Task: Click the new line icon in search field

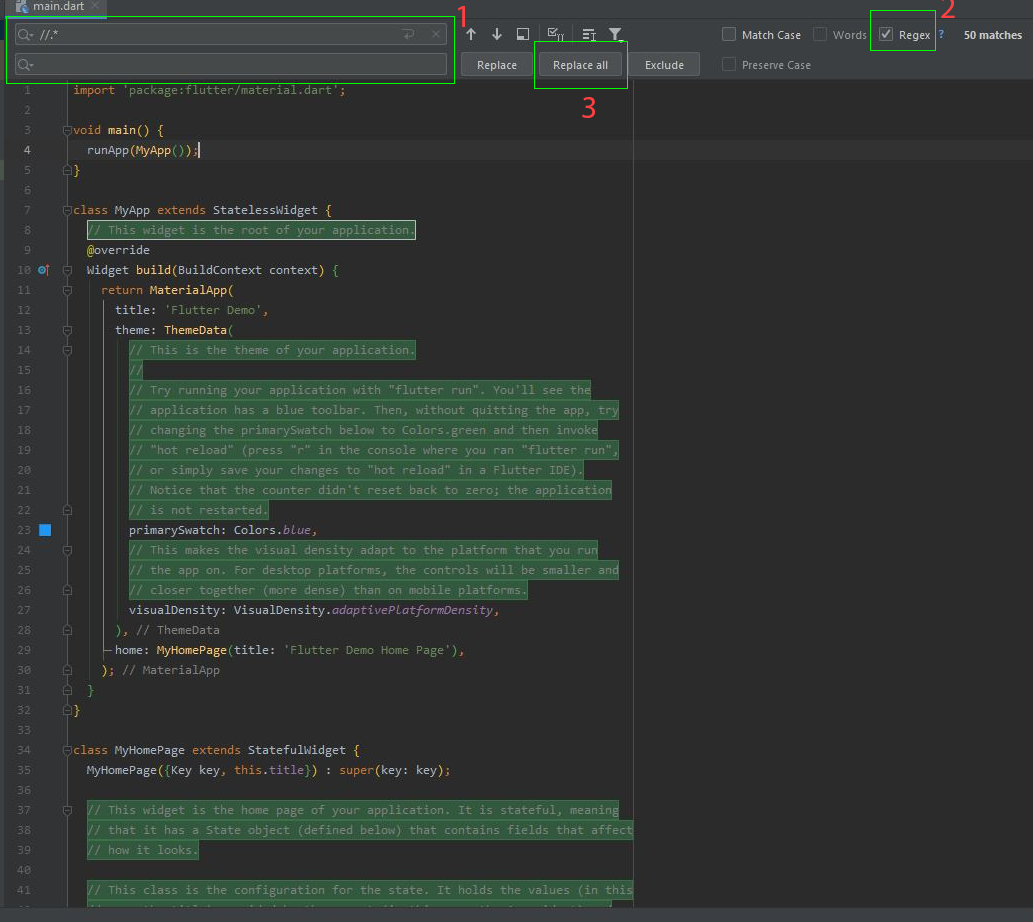Action: pos(408,34)
